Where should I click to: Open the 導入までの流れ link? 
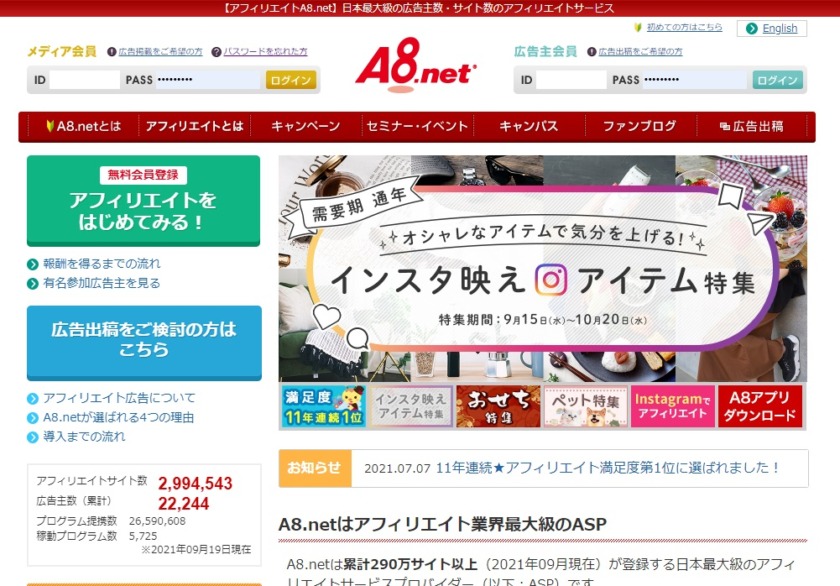point(84,437)
